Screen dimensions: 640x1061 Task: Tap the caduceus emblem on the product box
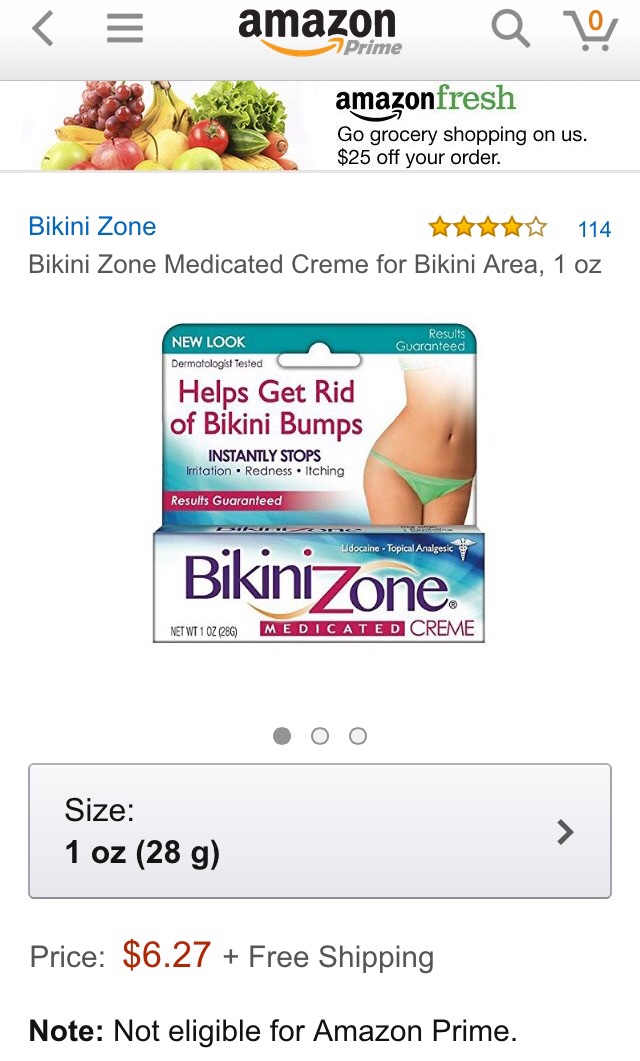tap(464, 549)
